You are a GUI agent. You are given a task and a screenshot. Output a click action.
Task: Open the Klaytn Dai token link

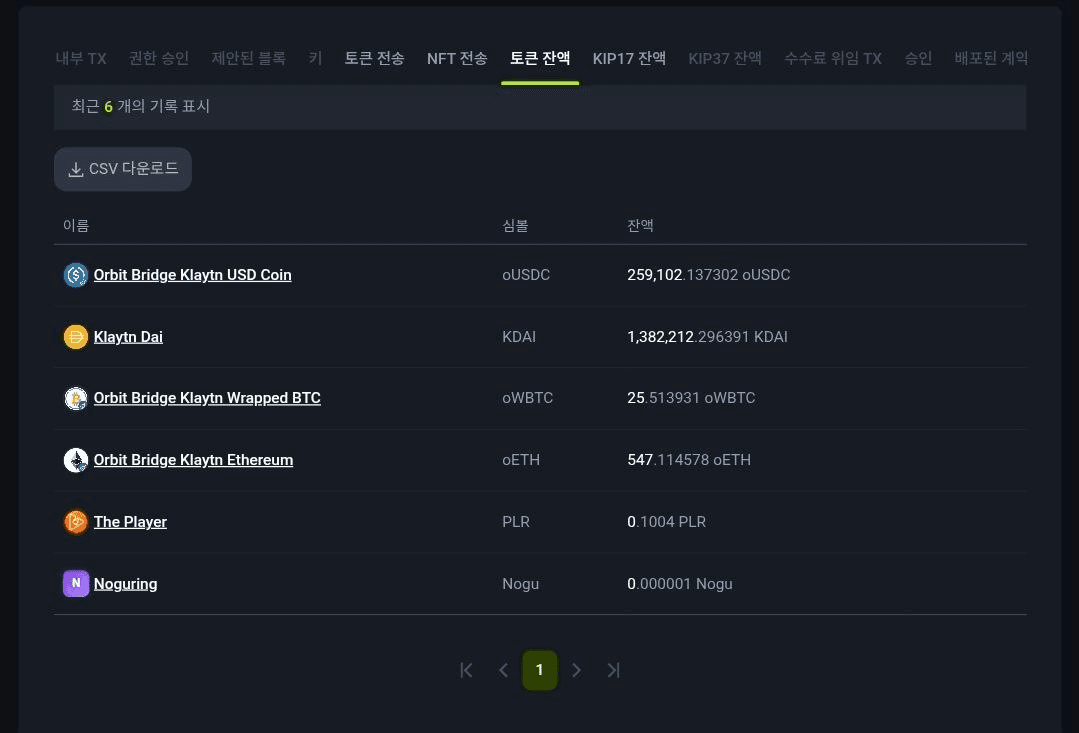[x=128, y=337]
